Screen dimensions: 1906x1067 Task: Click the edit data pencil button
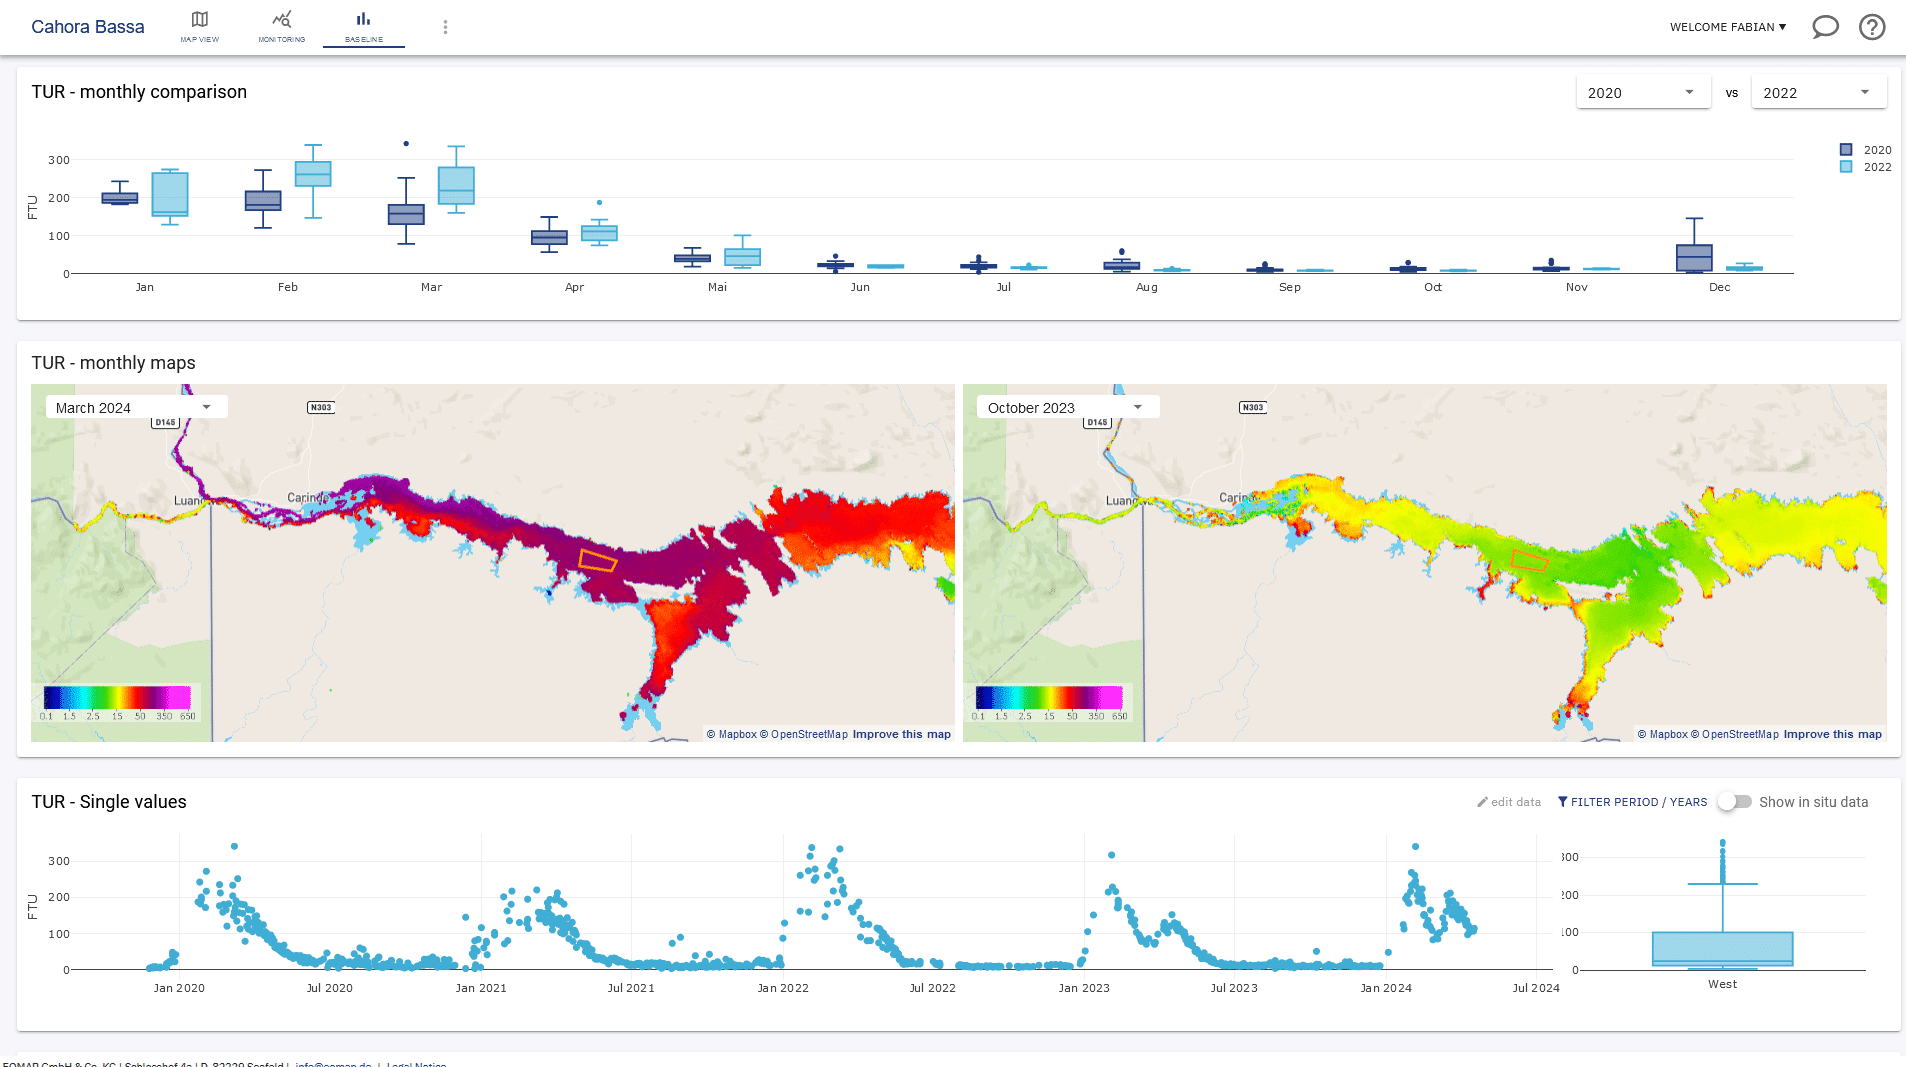(1509, 802)
